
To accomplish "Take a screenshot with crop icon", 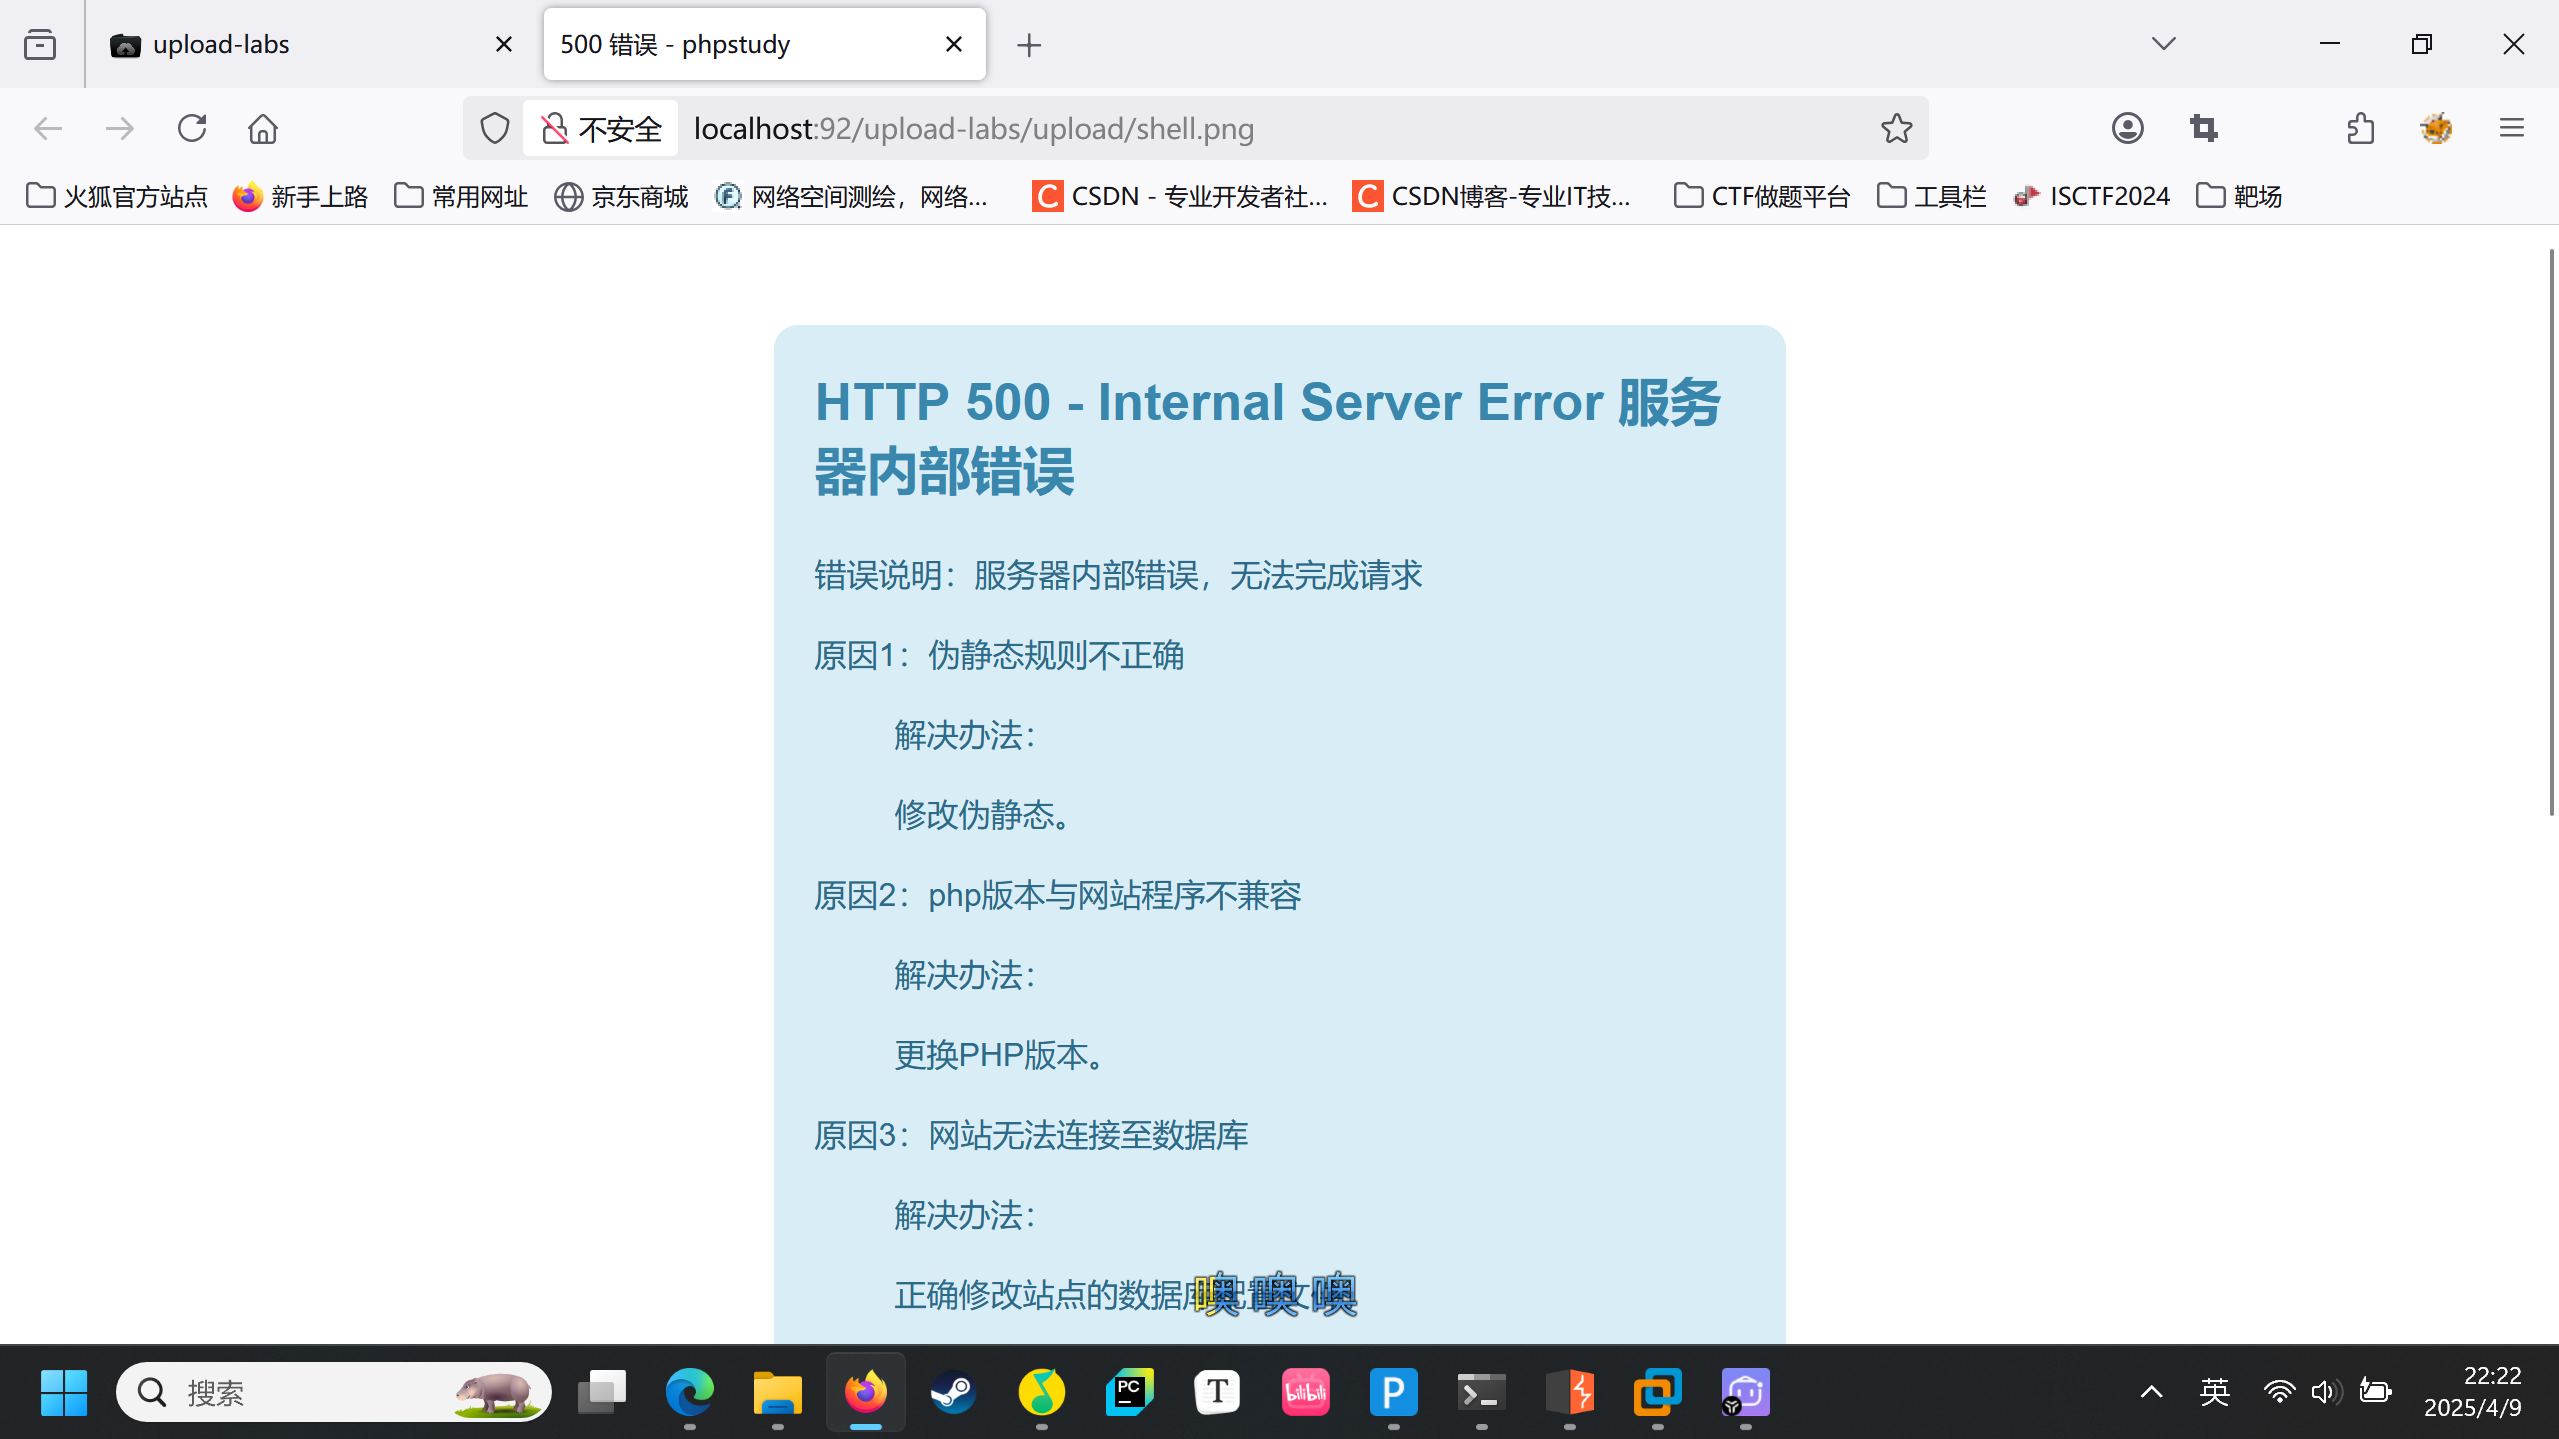I will [x=2204, y=129].
